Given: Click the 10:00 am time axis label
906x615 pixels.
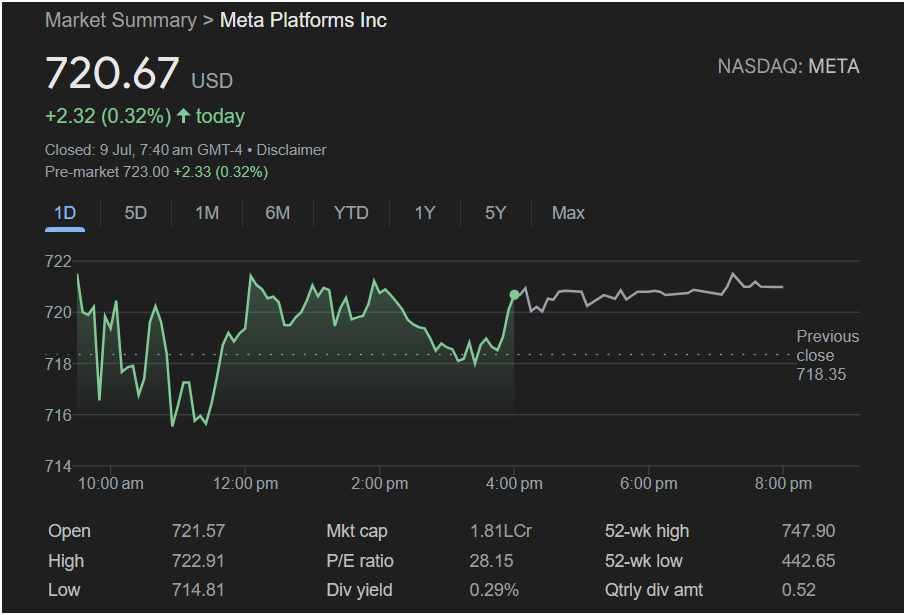Looking at the screenshot, I should coord(110,484).
